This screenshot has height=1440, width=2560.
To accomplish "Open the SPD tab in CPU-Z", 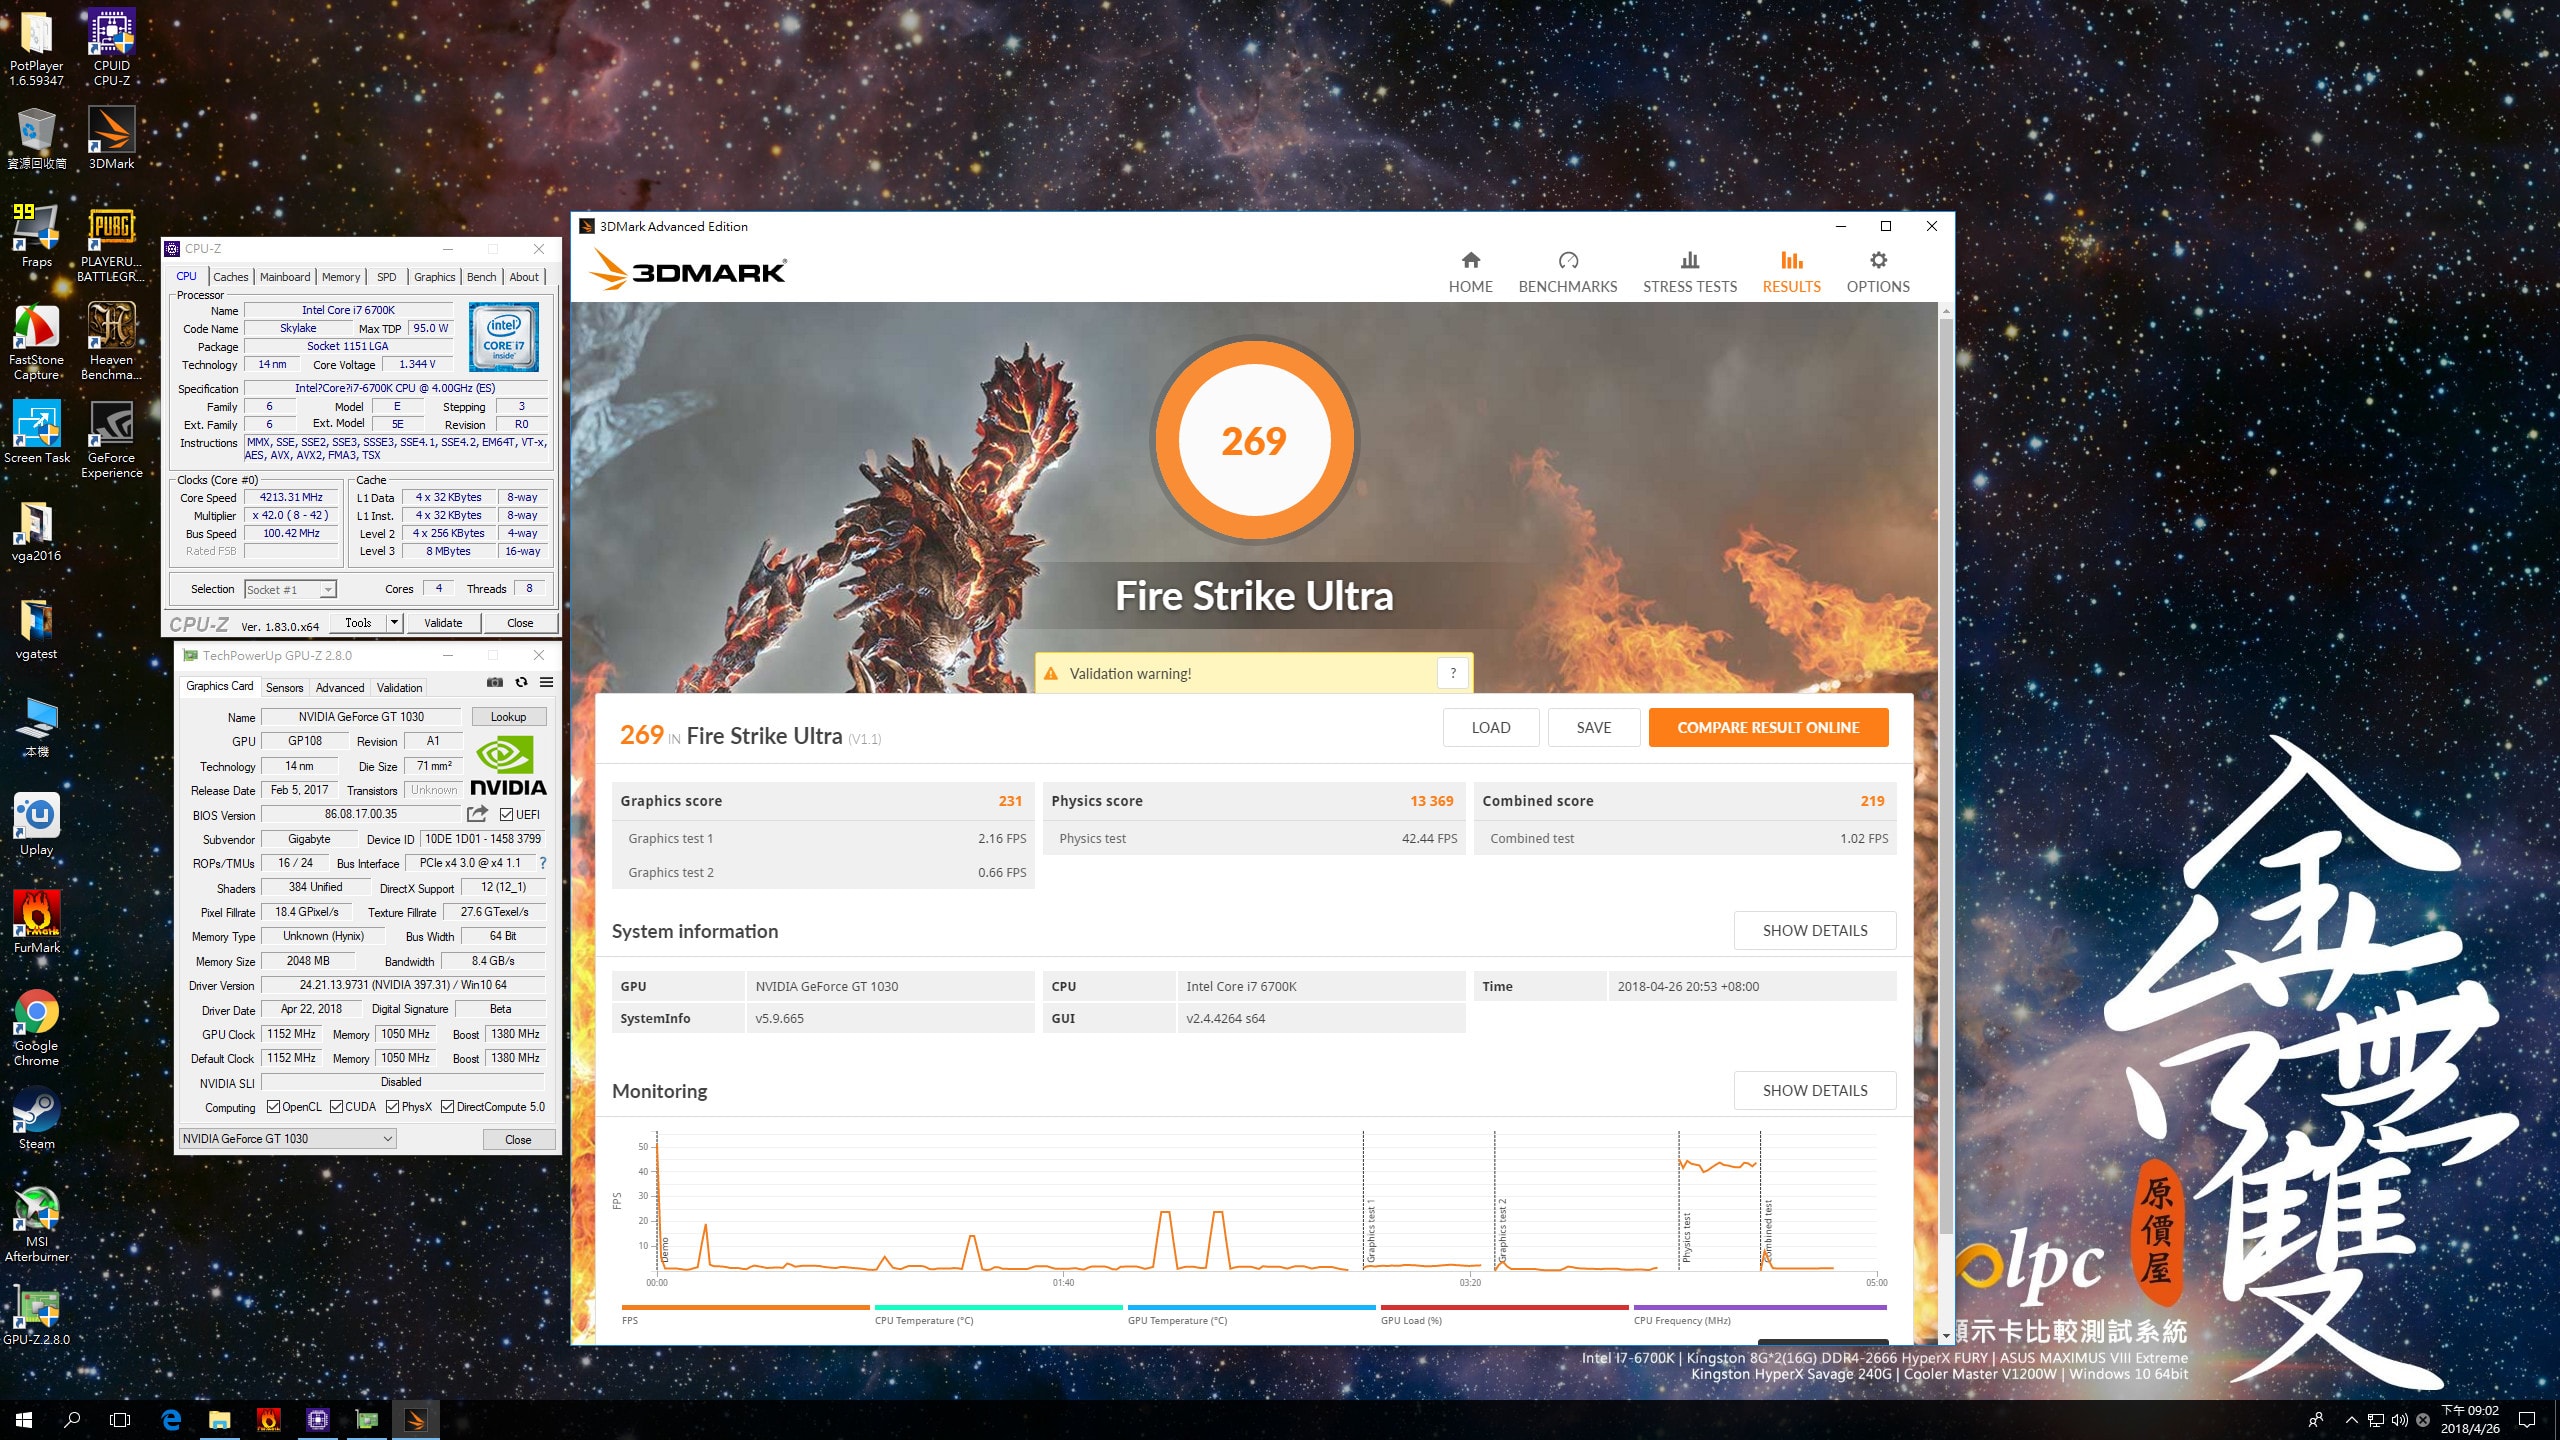I will point(386,277).
